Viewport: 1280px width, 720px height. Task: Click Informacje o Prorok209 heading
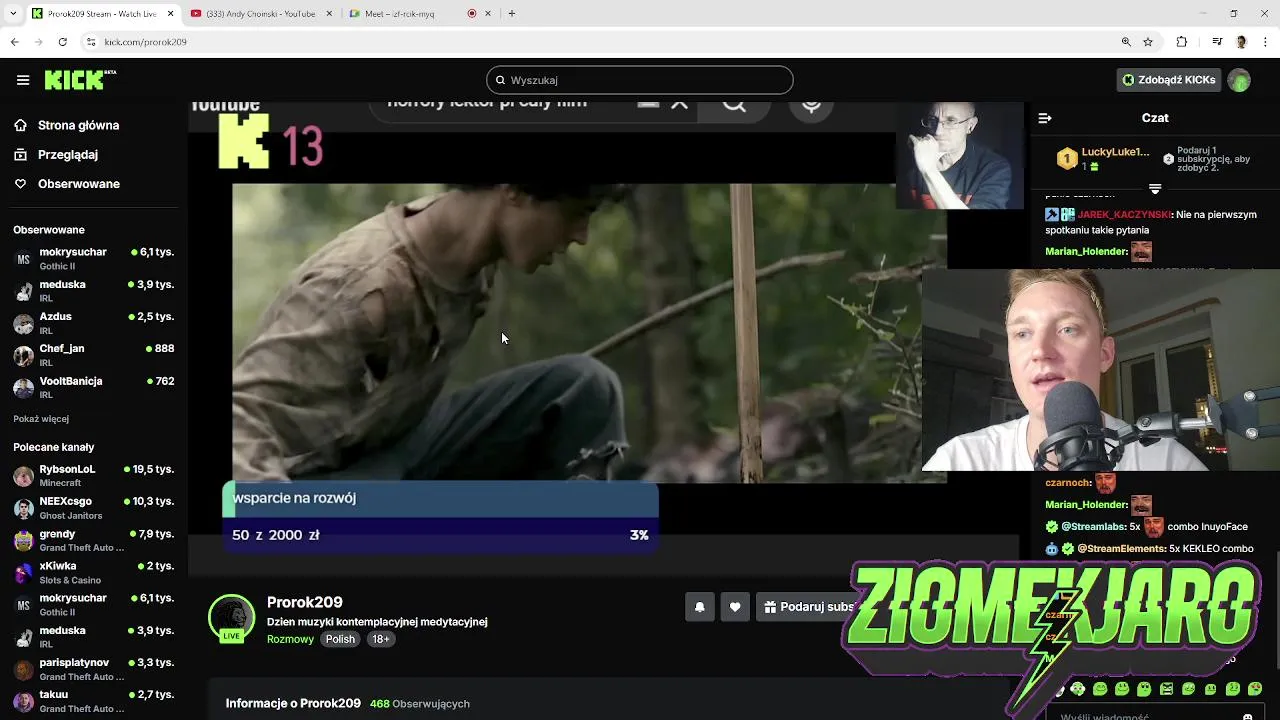click(293, 703)
